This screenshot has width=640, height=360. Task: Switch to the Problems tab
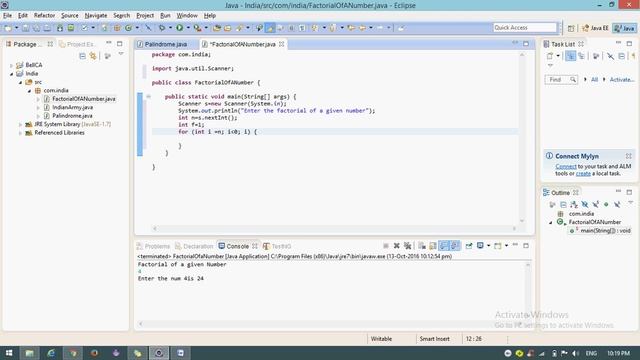pos(153,246)
